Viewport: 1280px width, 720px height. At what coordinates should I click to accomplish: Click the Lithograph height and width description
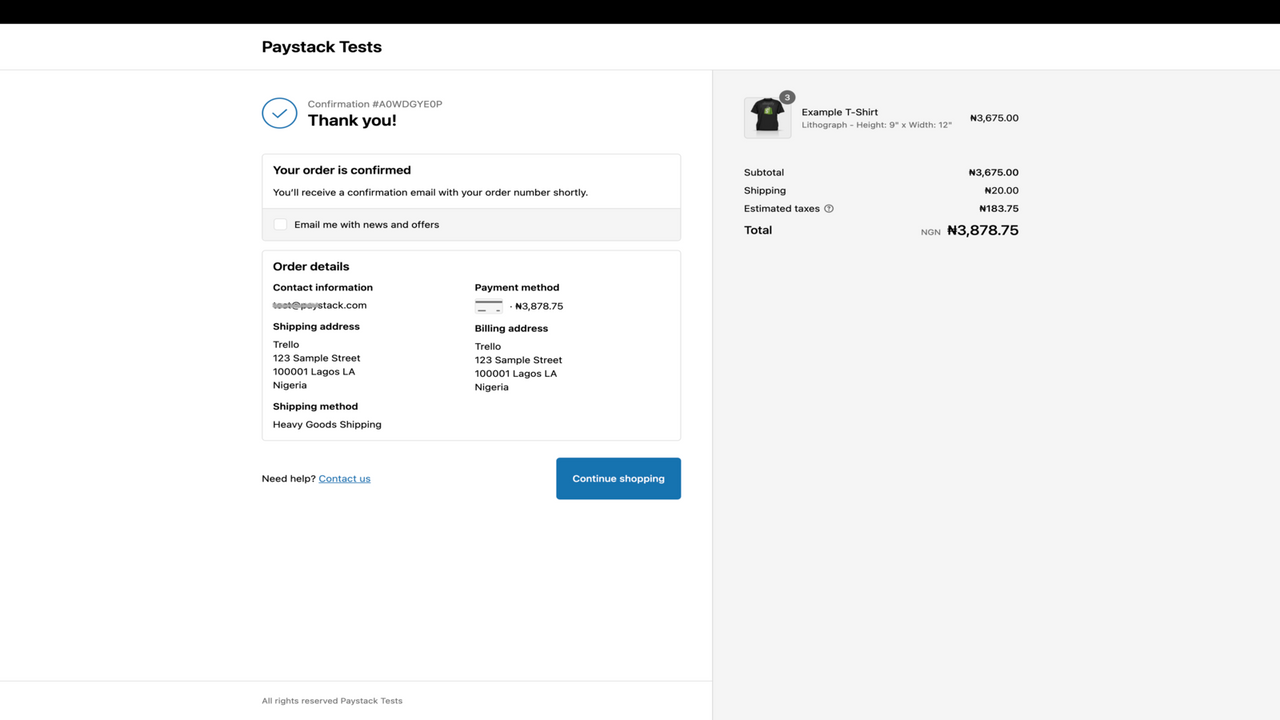point(877,125)
